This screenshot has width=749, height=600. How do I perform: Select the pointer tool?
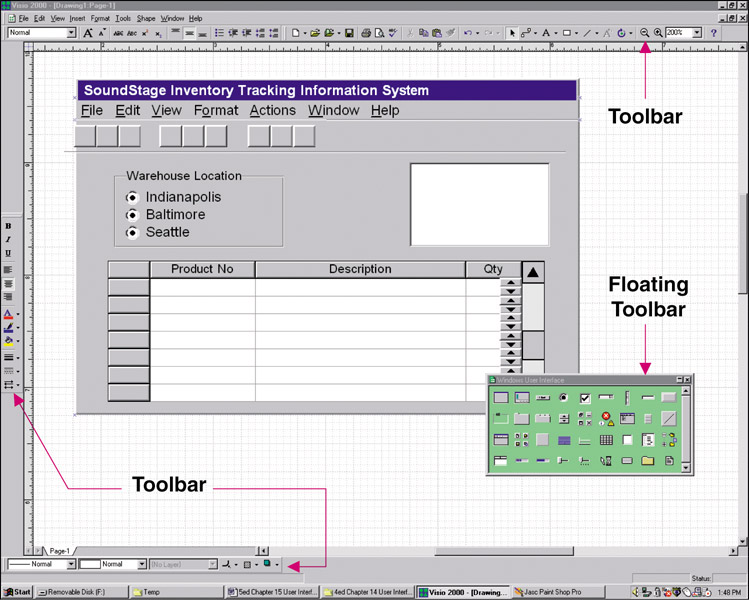tap(512, 33)
